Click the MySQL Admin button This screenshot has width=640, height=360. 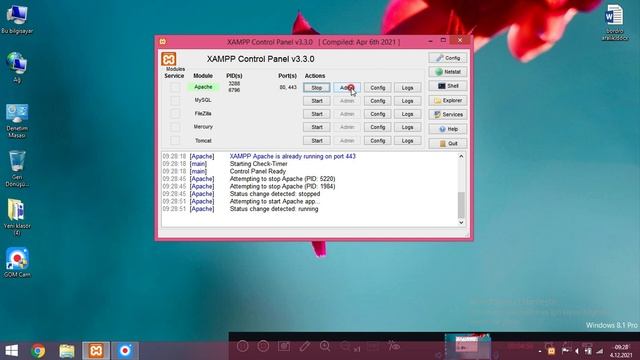(x=347, y=101)
